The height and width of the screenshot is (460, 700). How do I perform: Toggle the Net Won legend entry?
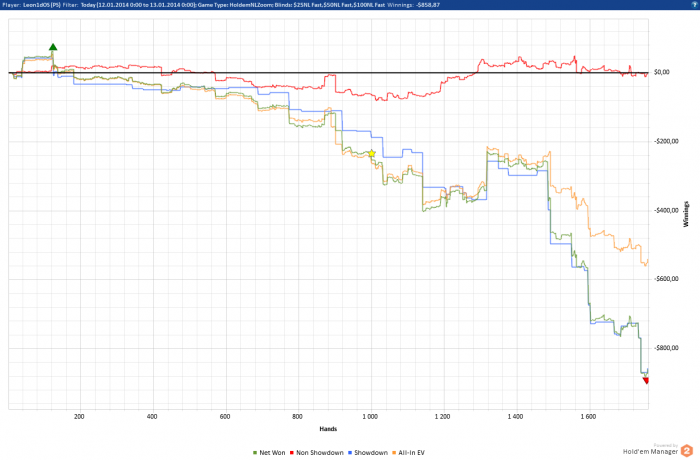[x=269, y=452]
